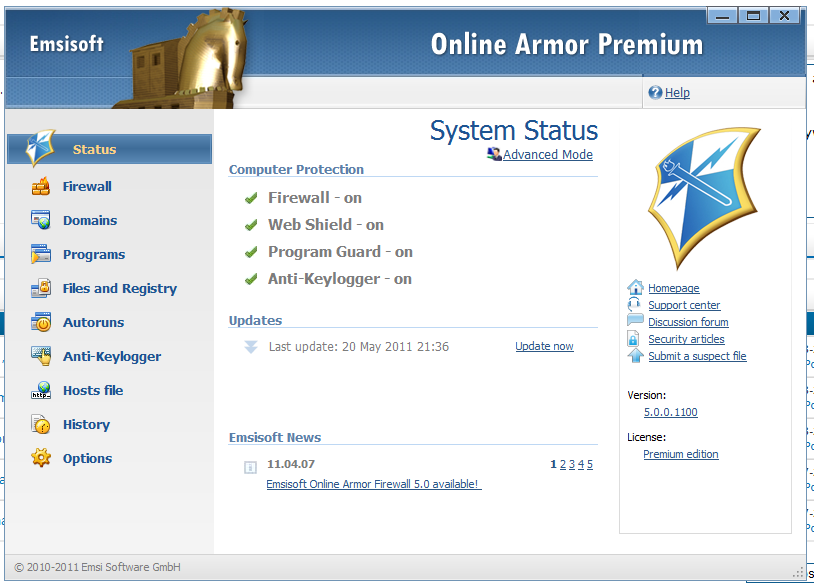814x586 pixels.
Task: Open the Help link
Action: [677, 92]
